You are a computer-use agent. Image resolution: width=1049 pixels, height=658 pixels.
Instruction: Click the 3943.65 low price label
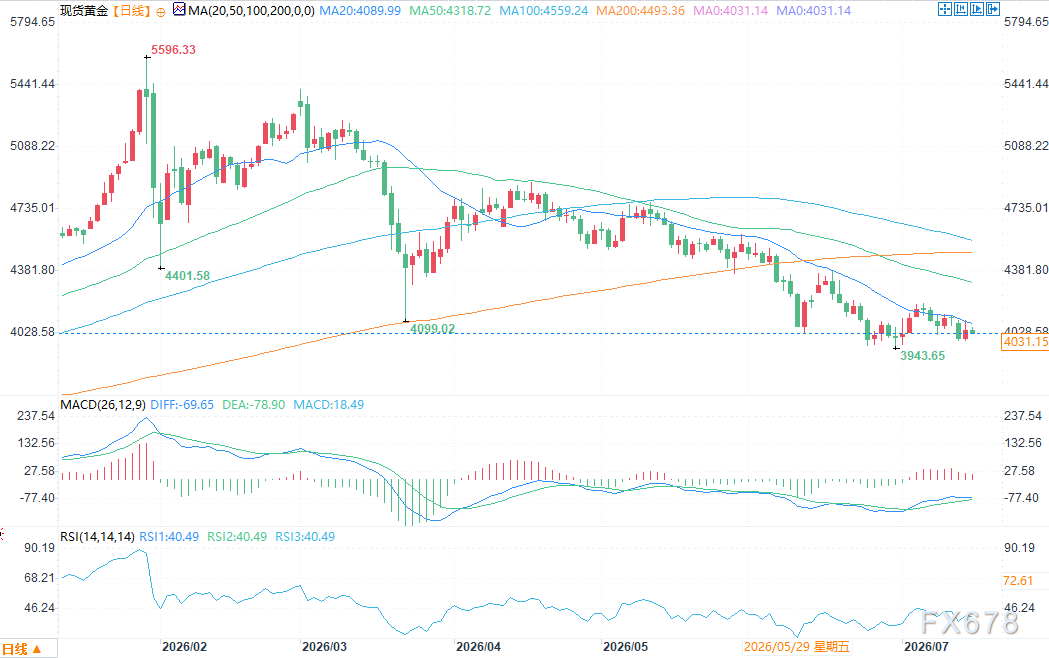923,356
